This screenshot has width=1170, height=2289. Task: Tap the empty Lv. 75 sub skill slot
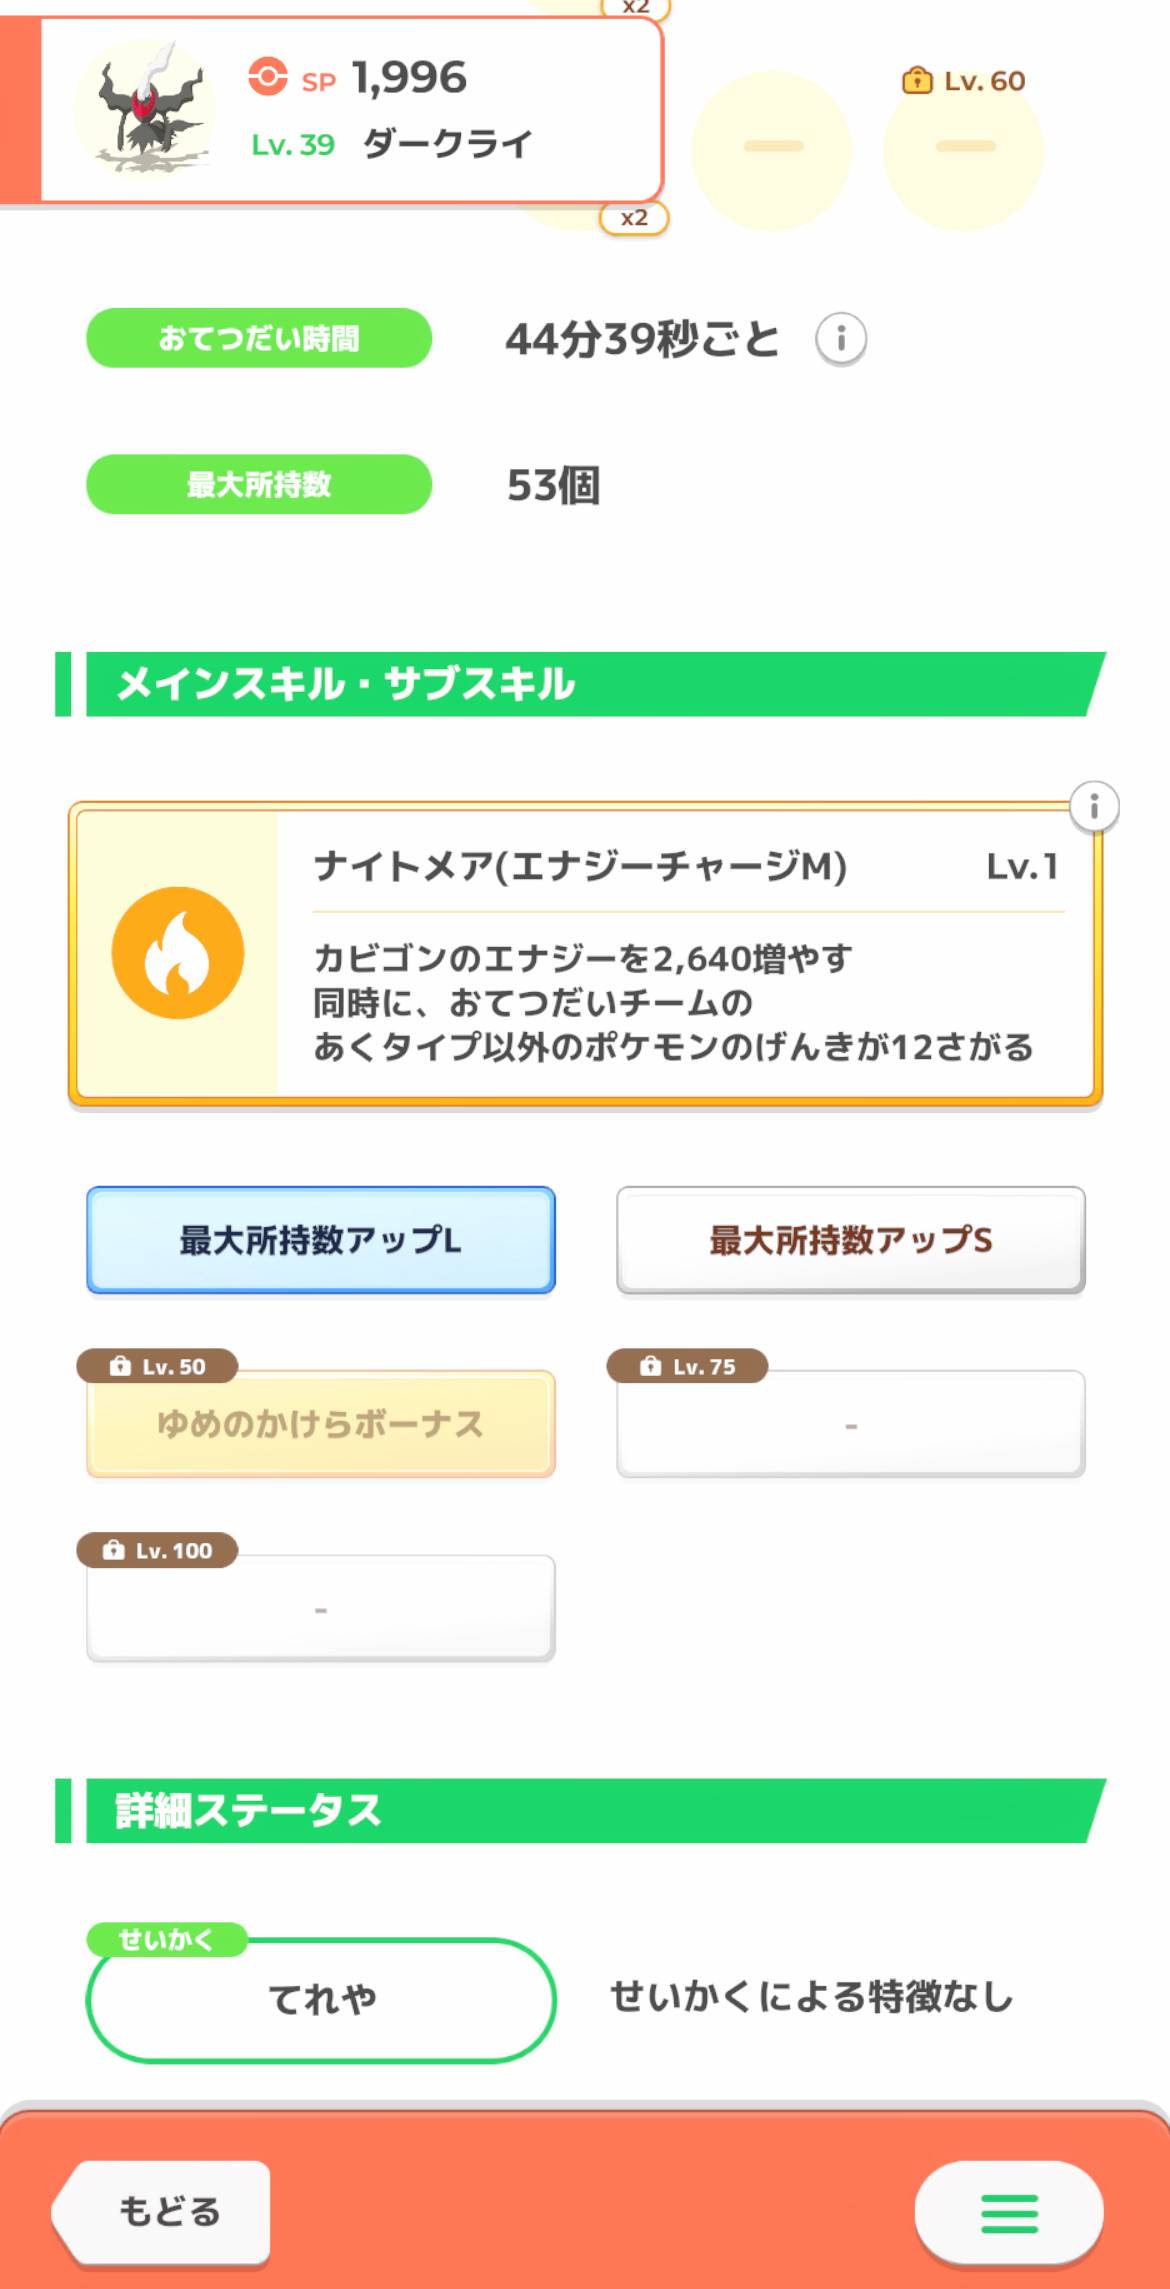point(851,1425)
